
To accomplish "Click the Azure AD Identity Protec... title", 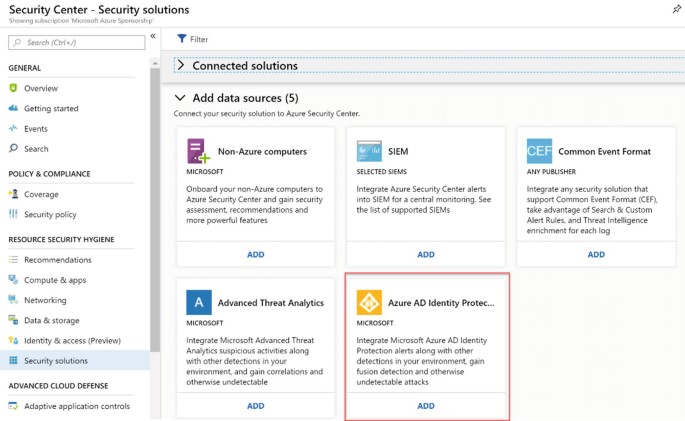I will tap(441, 303).
